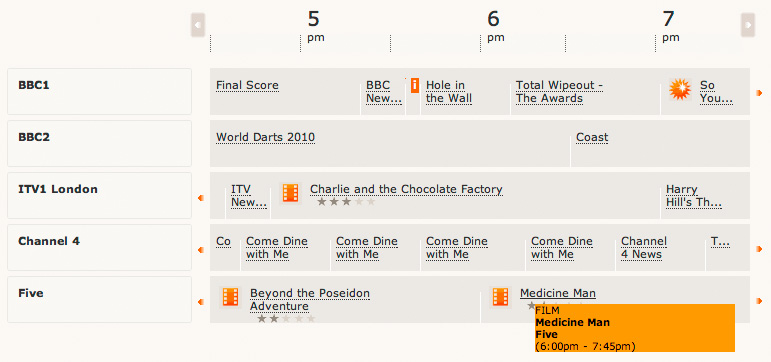This screenshot has height=362, width=771.
Task: Click the orange arrow left of Five listings
Action: tap(201, 302)
